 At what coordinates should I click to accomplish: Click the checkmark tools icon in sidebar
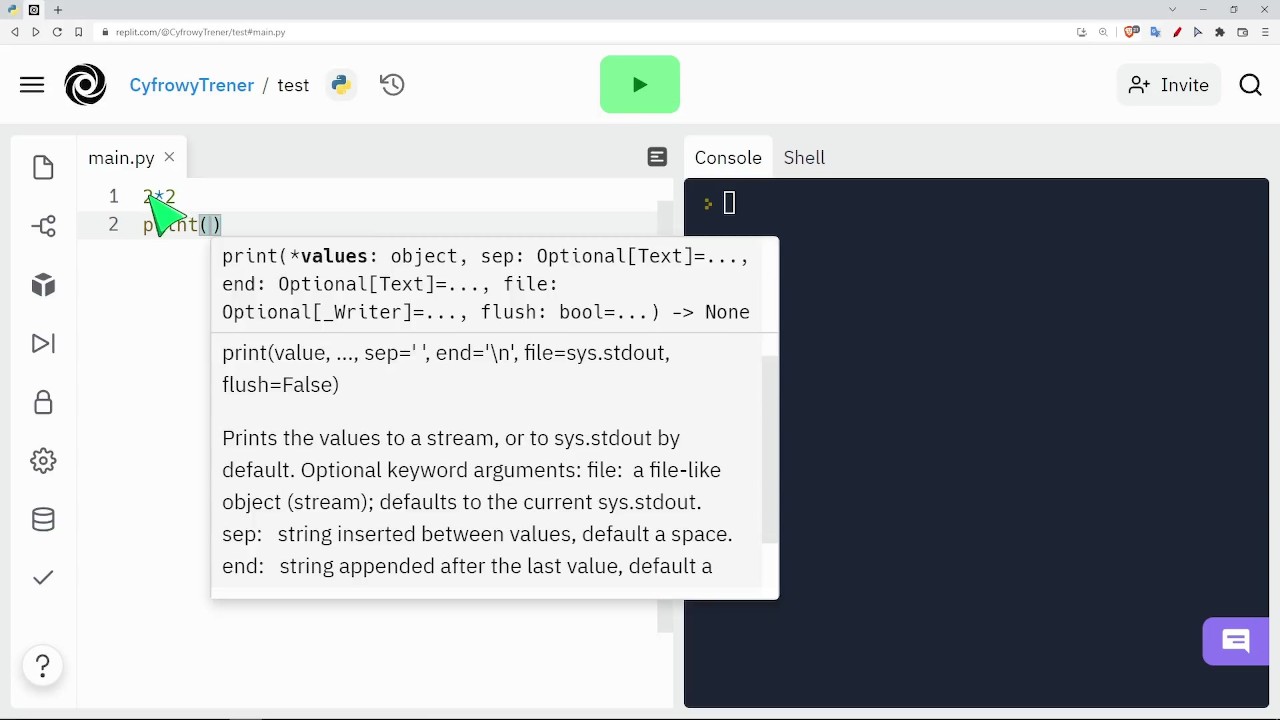coord(43,577)
